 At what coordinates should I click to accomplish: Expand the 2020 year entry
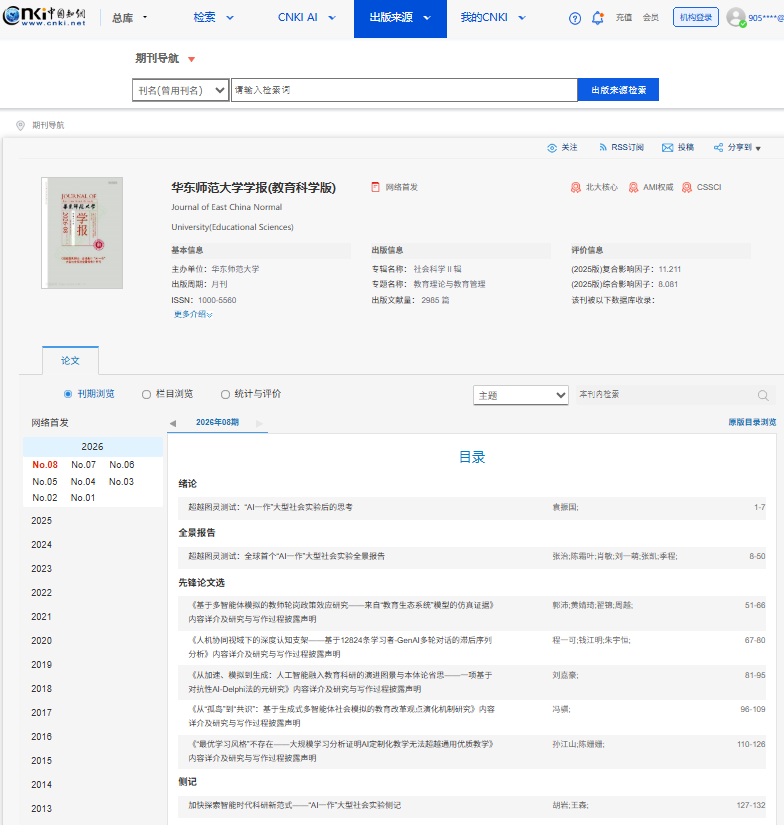pos(42,641)
